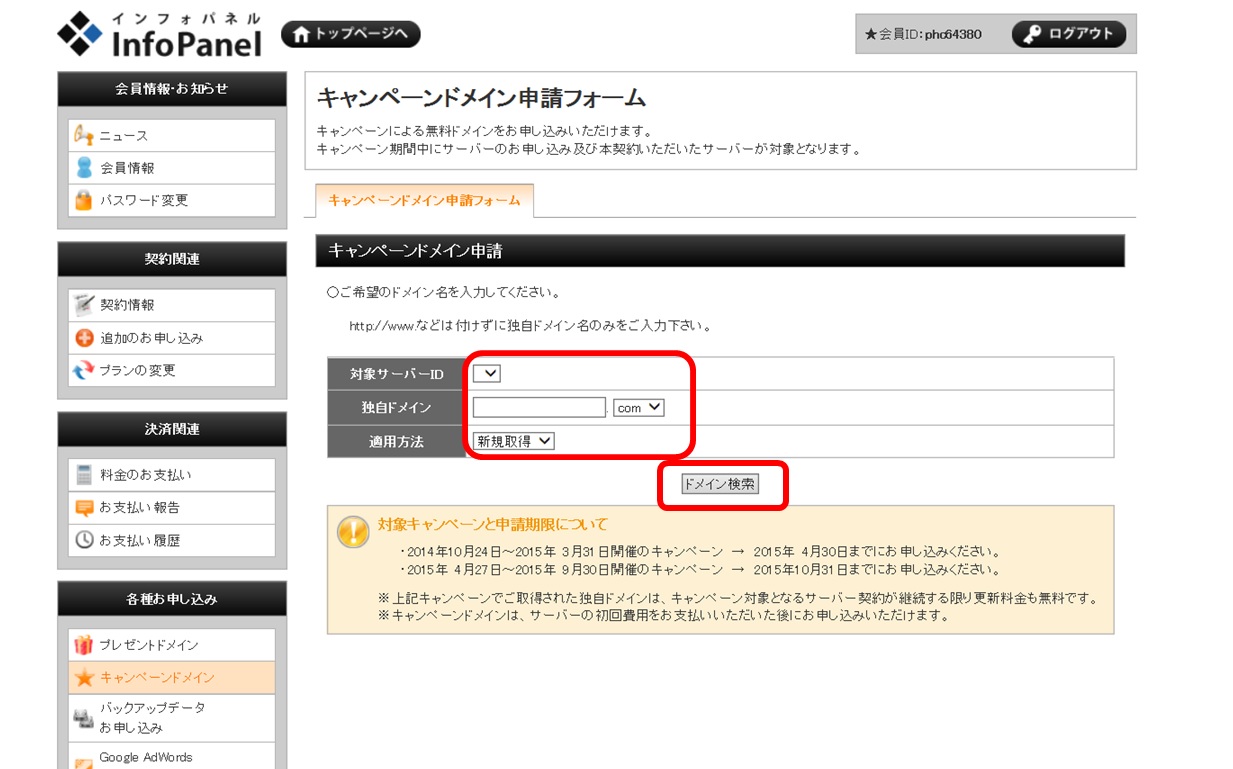
Task: Click the gift icon beside プレゼントドメイン
Action: tap(84, 645)
